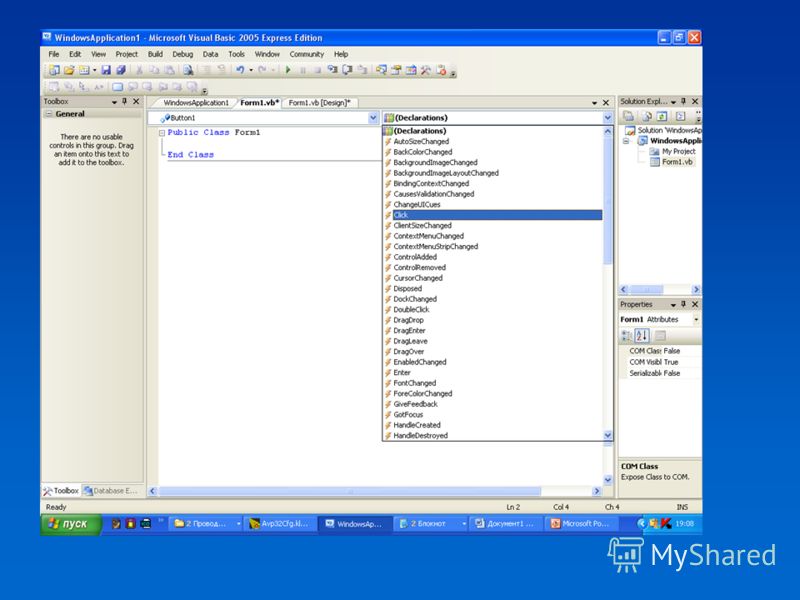Screen dimensions: 800x600
Task: Pin the Toolbox panel with auto-hide pushpin
Action: coord(124,102)
